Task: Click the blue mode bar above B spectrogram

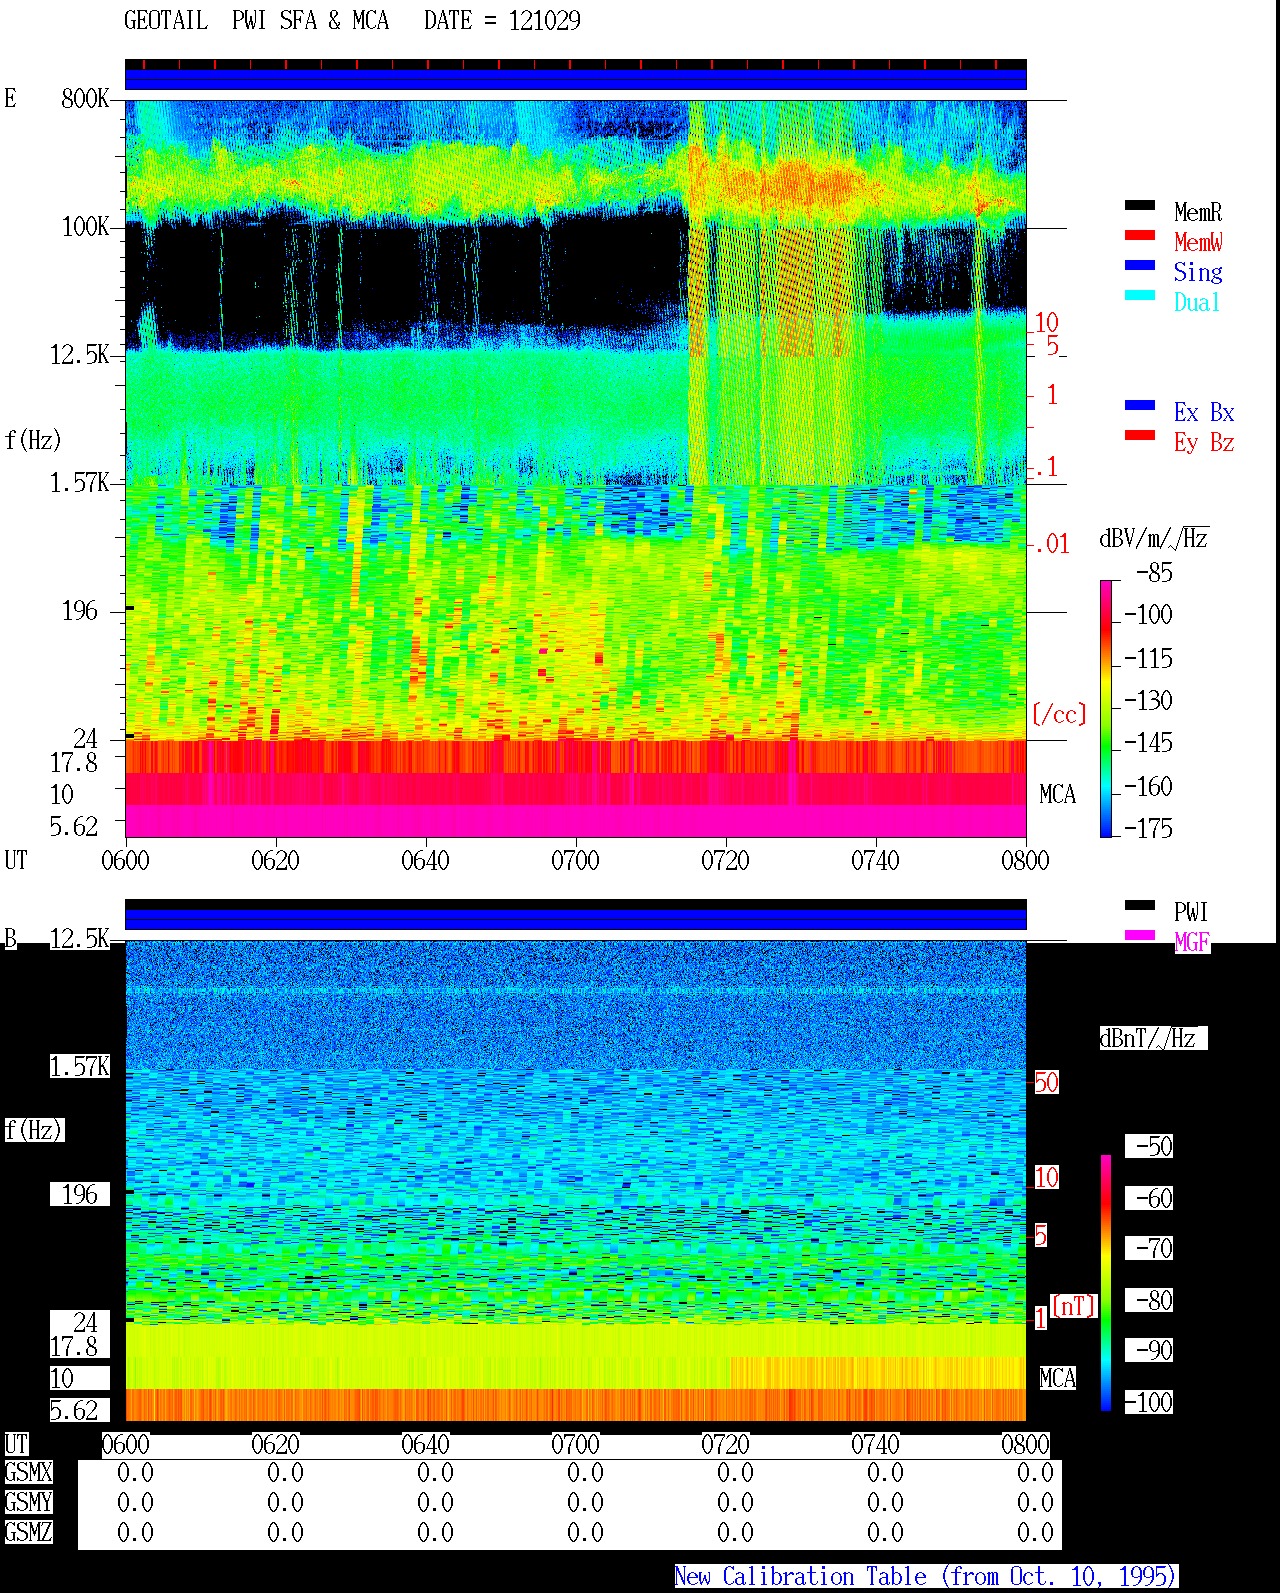Action: pyautogui.click(x=576, y=918)
